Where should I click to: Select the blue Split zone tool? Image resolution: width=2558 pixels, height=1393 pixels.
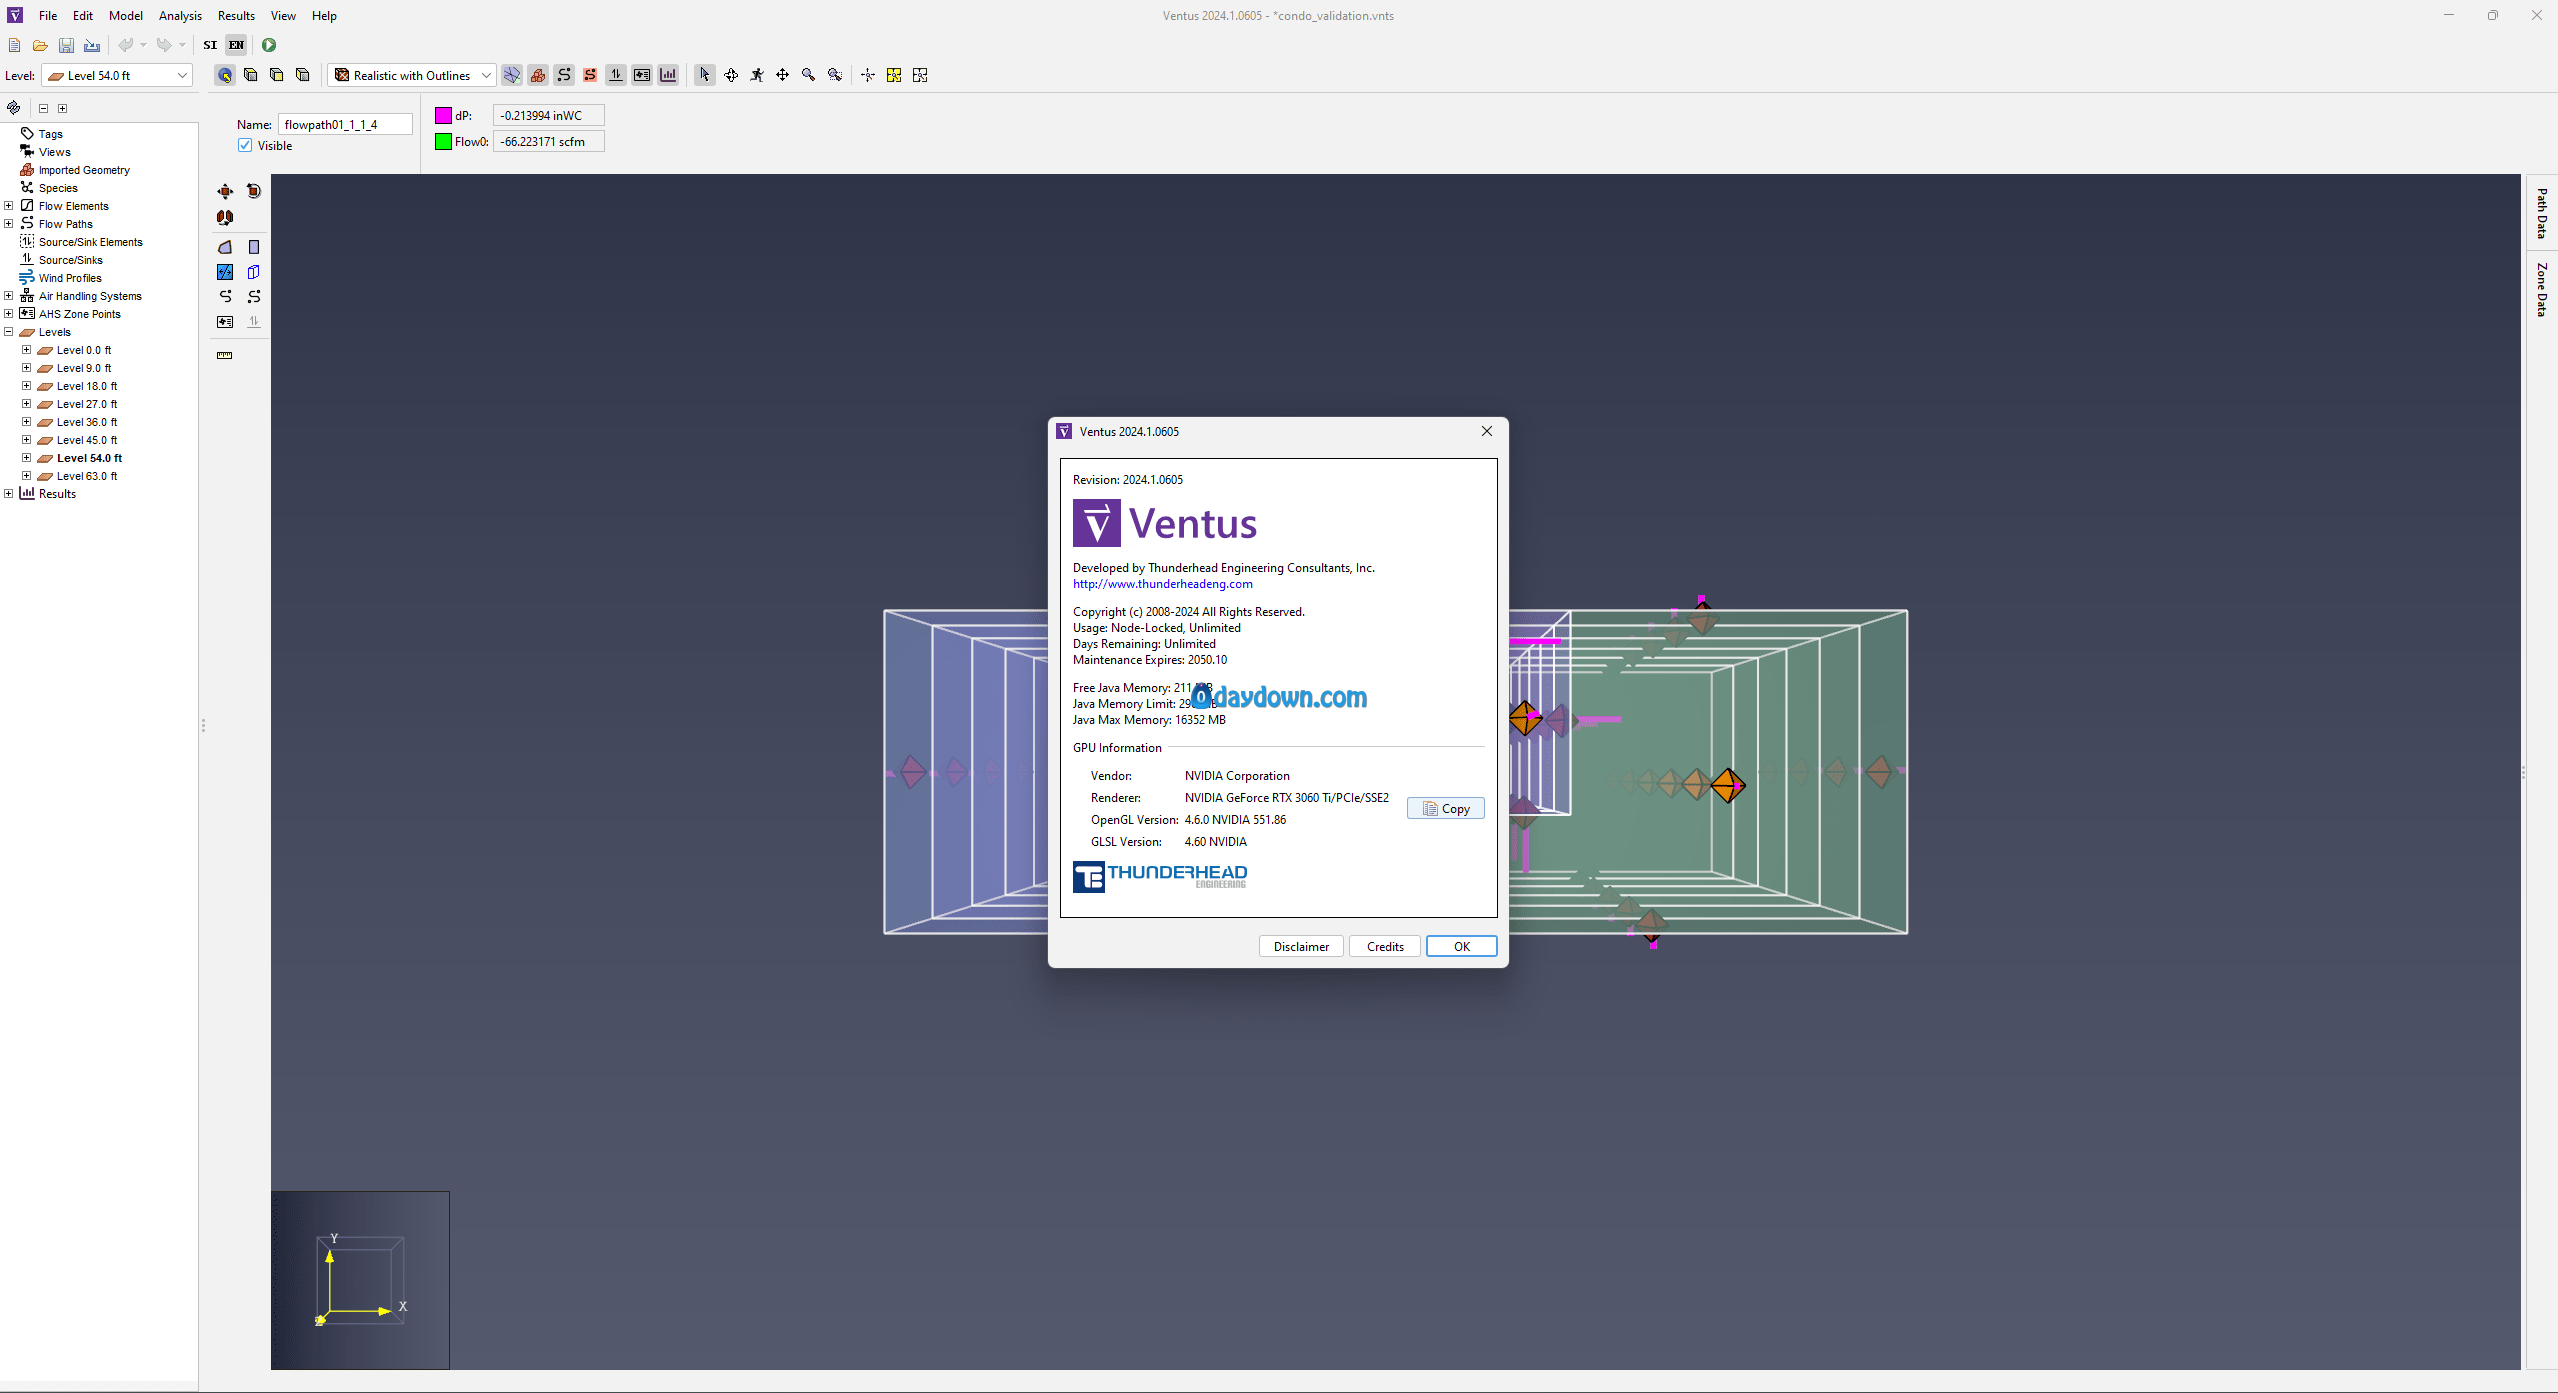[225, 272]
